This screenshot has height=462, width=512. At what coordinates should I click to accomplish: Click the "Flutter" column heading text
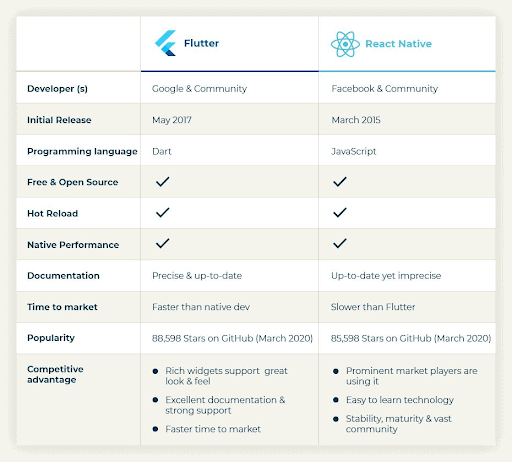pyautogui.click(x=201, y=43)
